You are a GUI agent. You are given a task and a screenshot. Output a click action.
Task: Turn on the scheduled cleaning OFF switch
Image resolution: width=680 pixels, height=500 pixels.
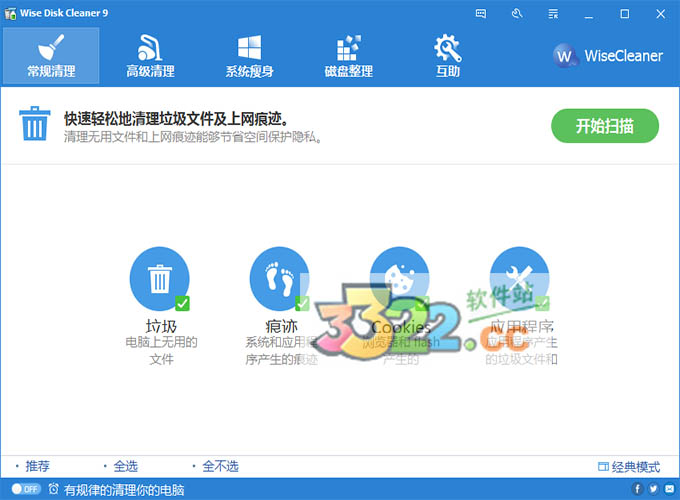point(26,489)
